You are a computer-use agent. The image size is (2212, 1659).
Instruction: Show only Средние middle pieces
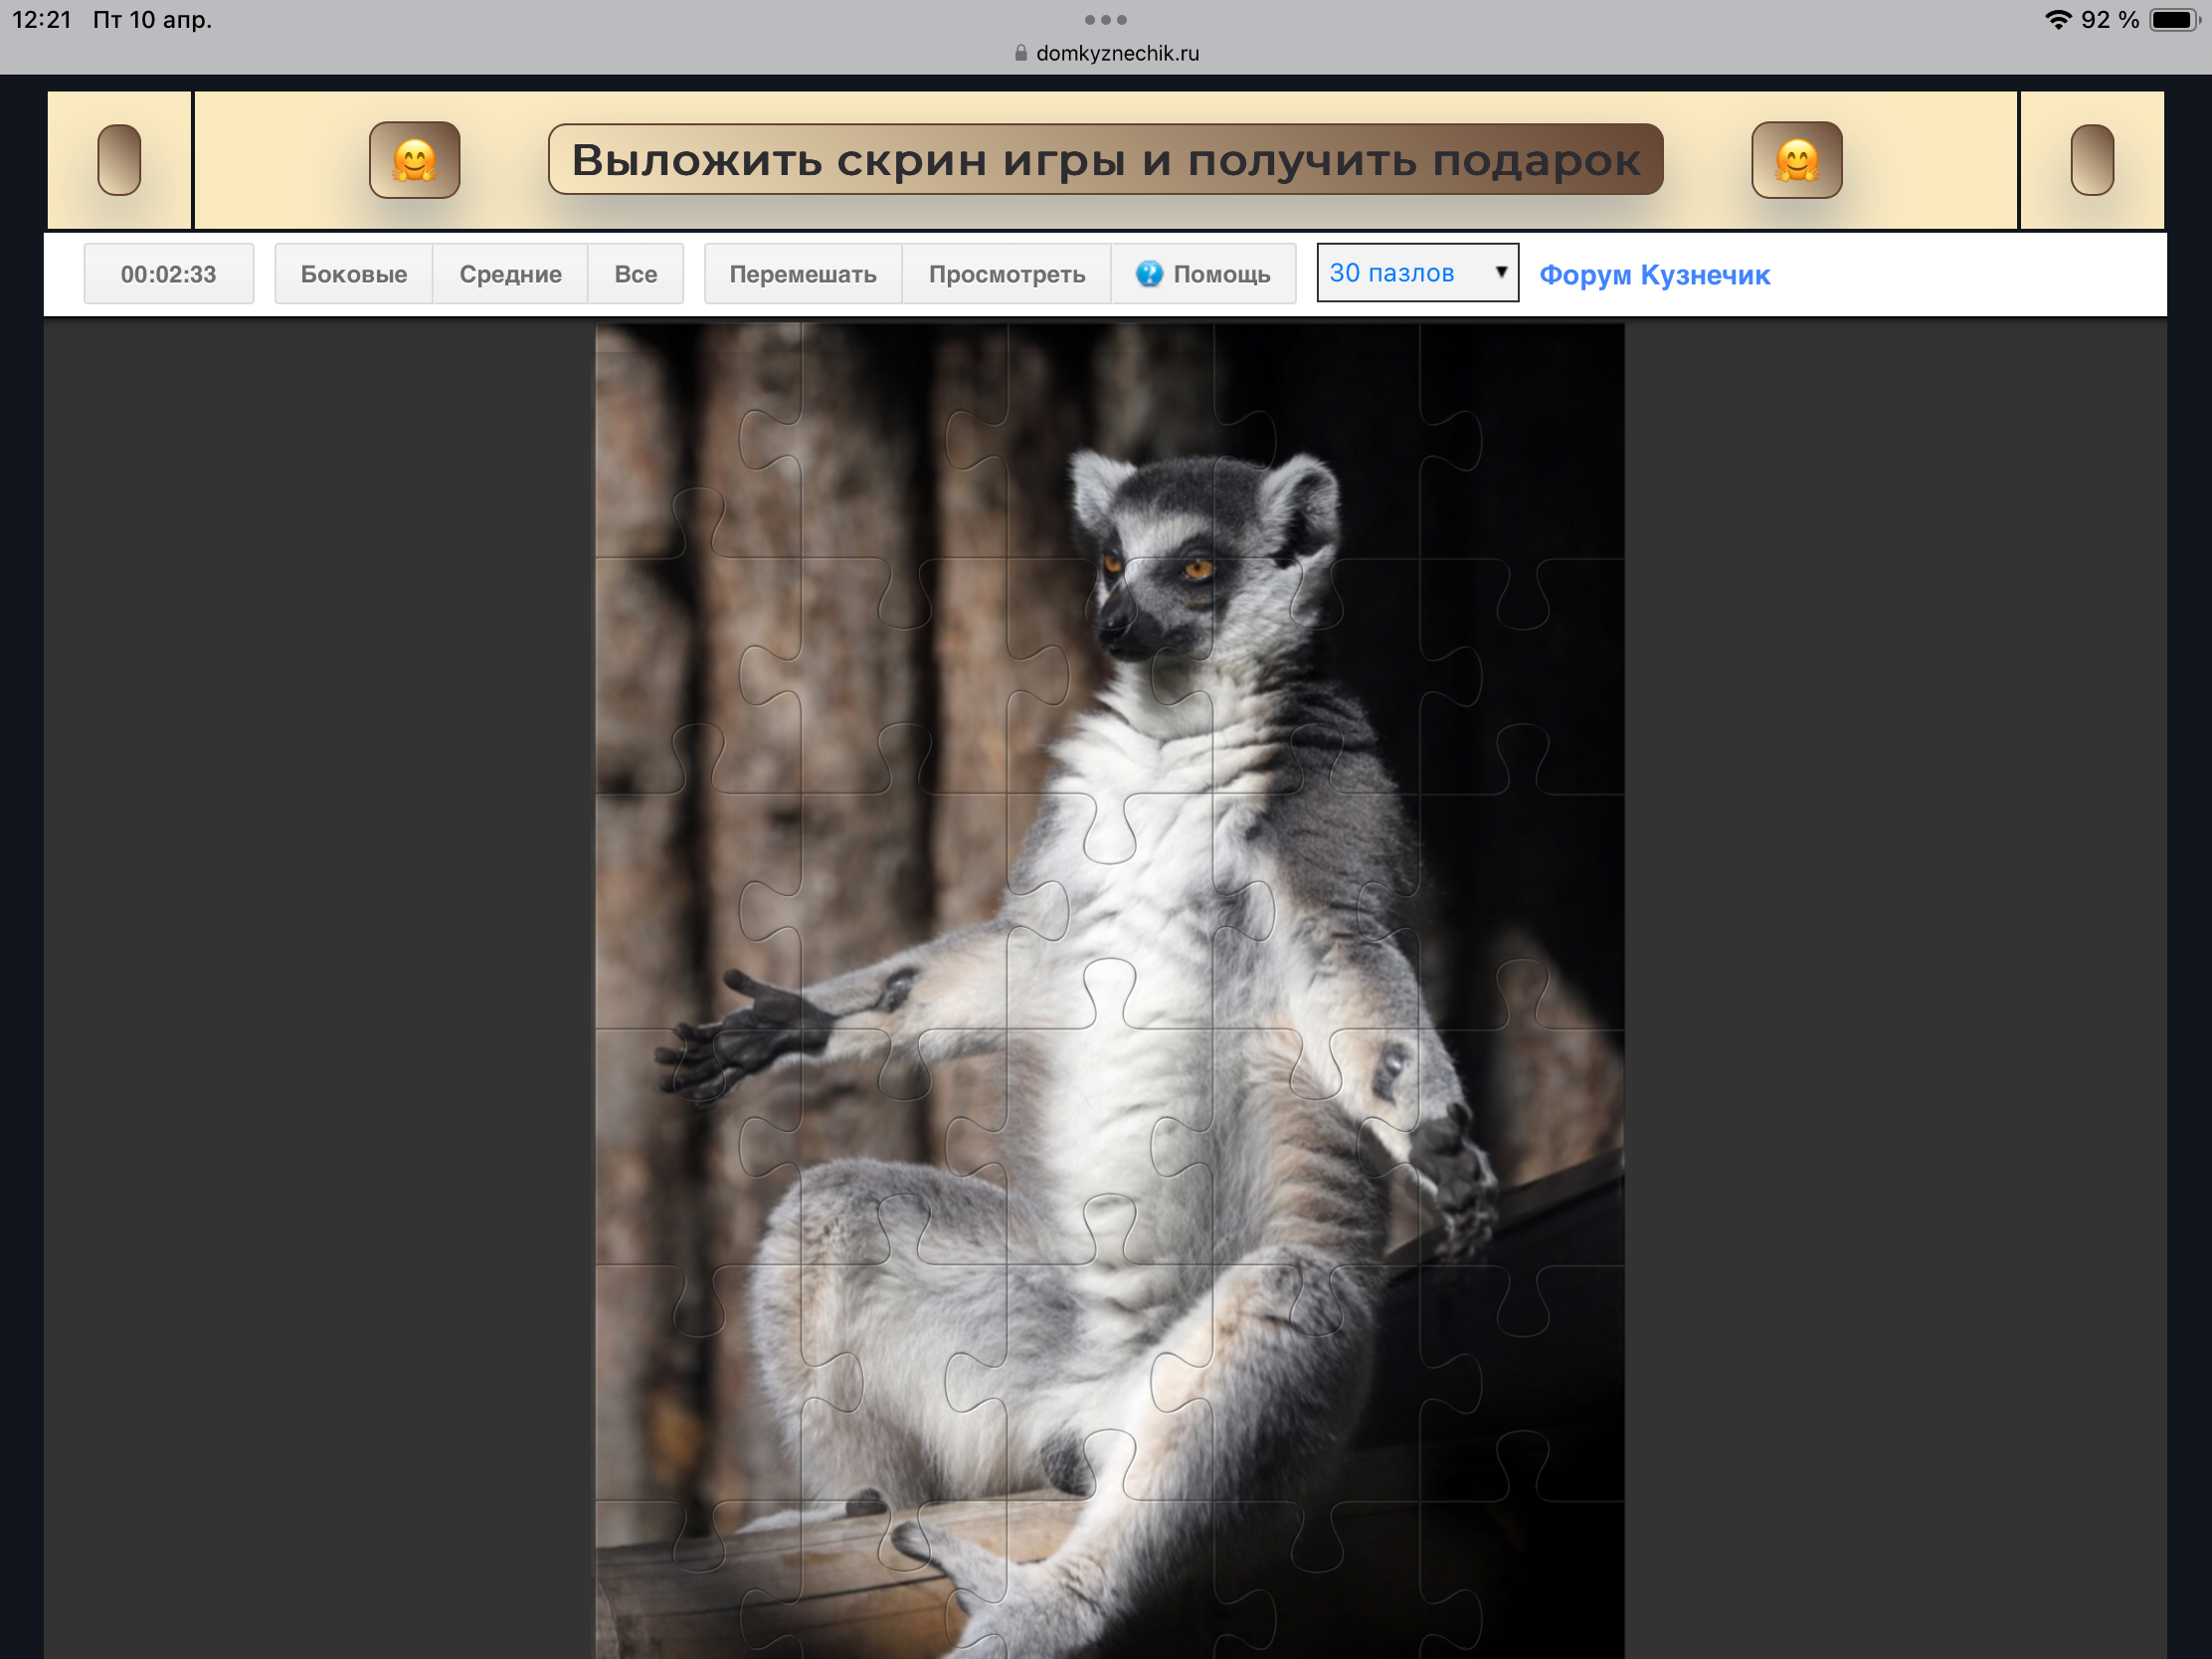tap(510, 273)
